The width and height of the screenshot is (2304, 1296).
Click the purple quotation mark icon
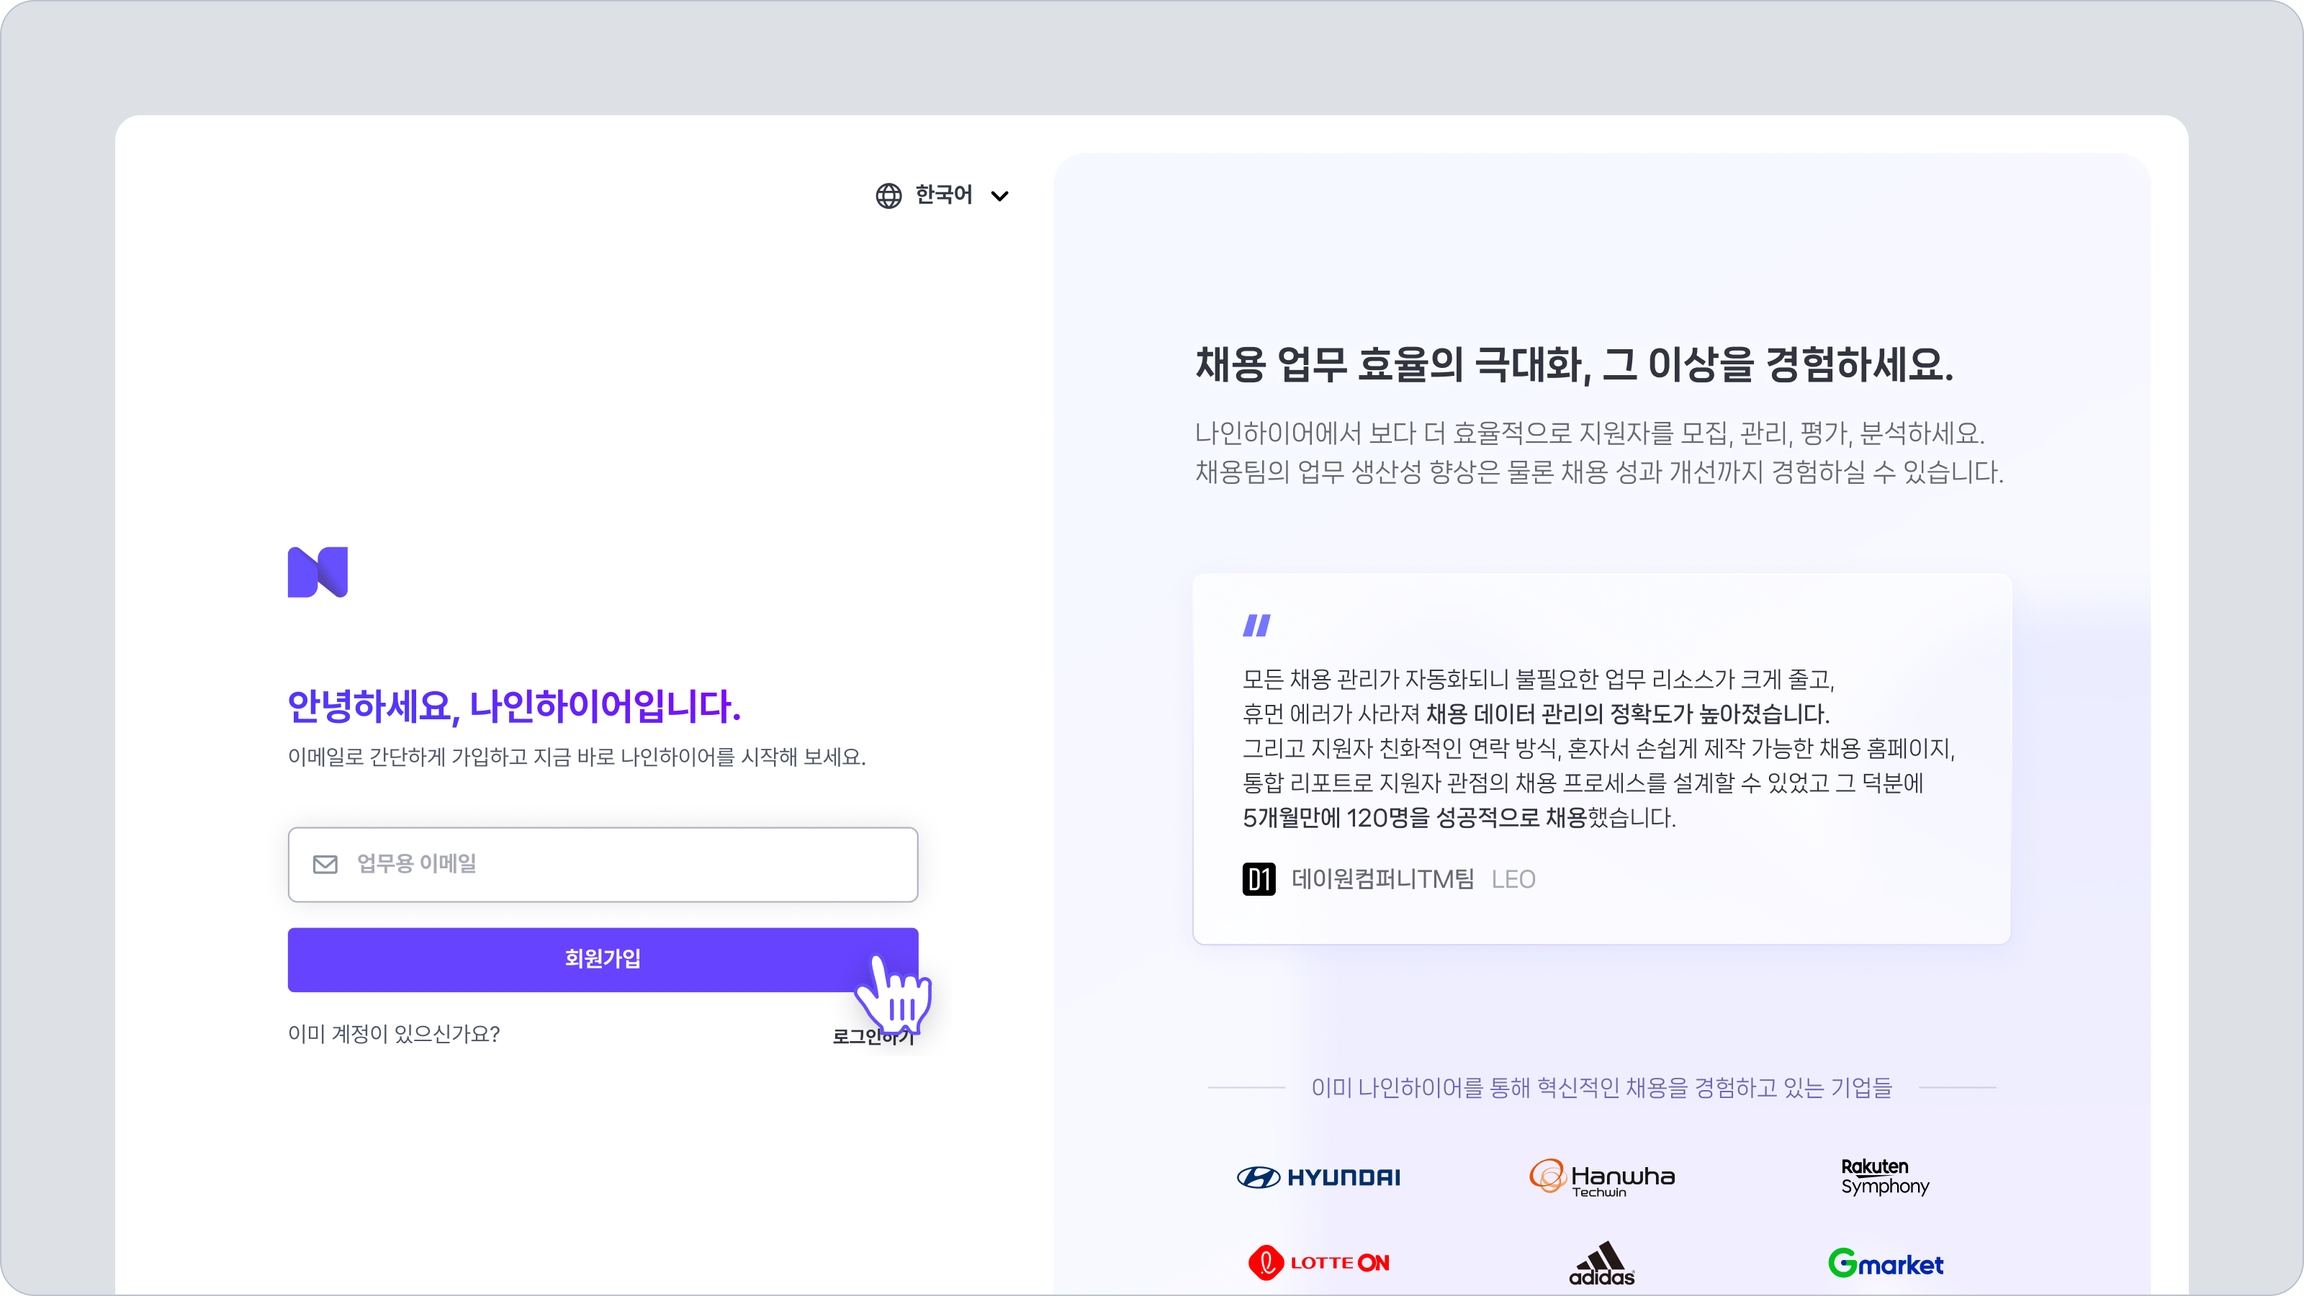pyautogui.click(x=1256, y=626)
